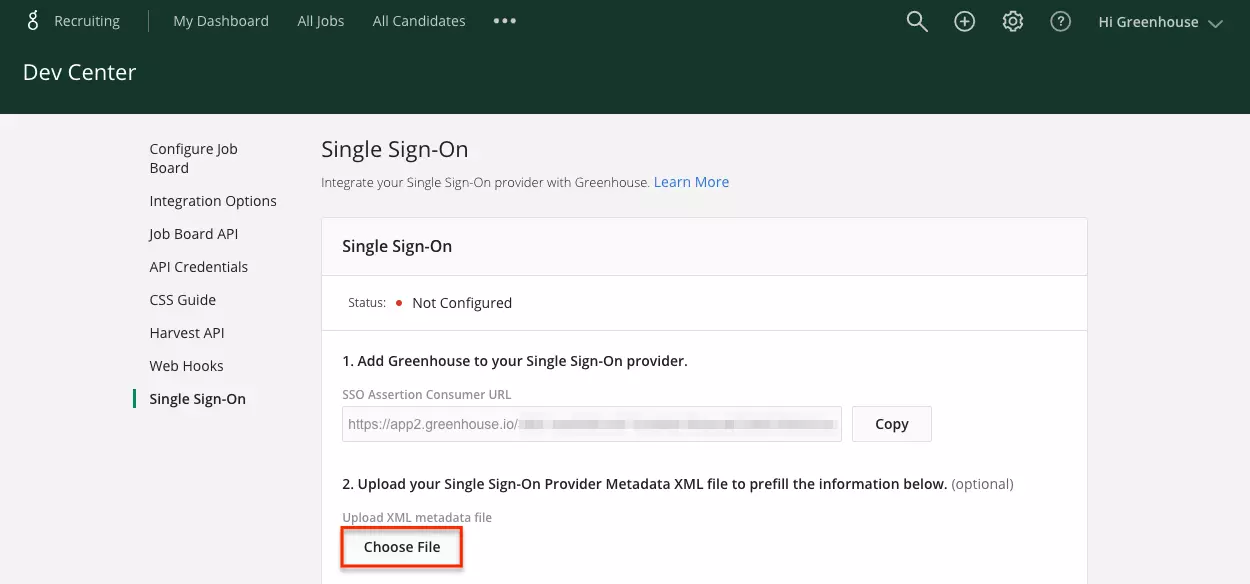Open API Credentials in sidebar

tap(199, 267)
